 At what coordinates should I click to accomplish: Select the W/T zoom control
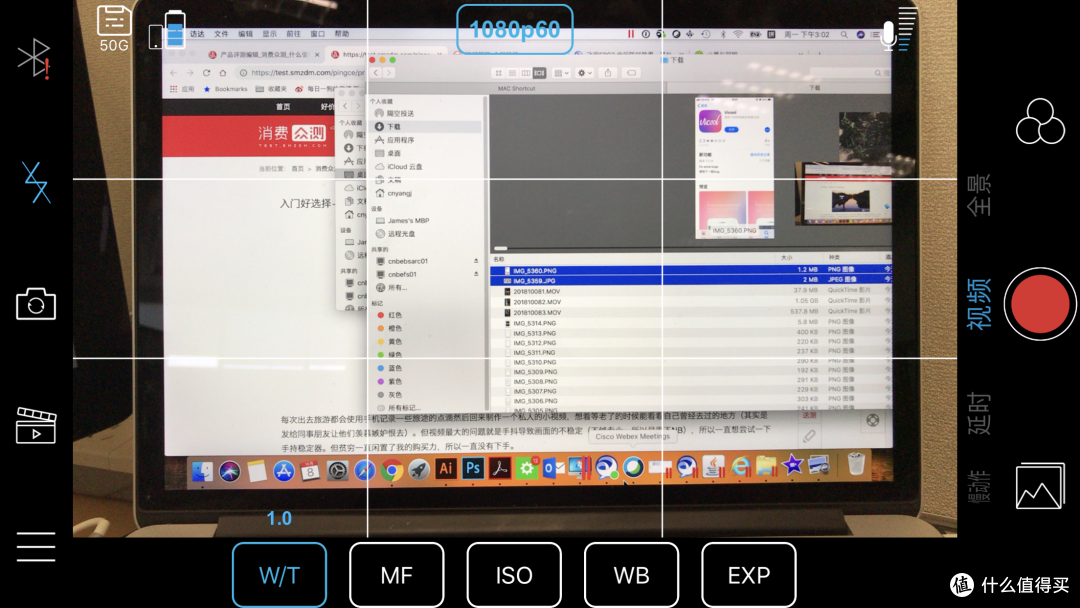point(280,575)
